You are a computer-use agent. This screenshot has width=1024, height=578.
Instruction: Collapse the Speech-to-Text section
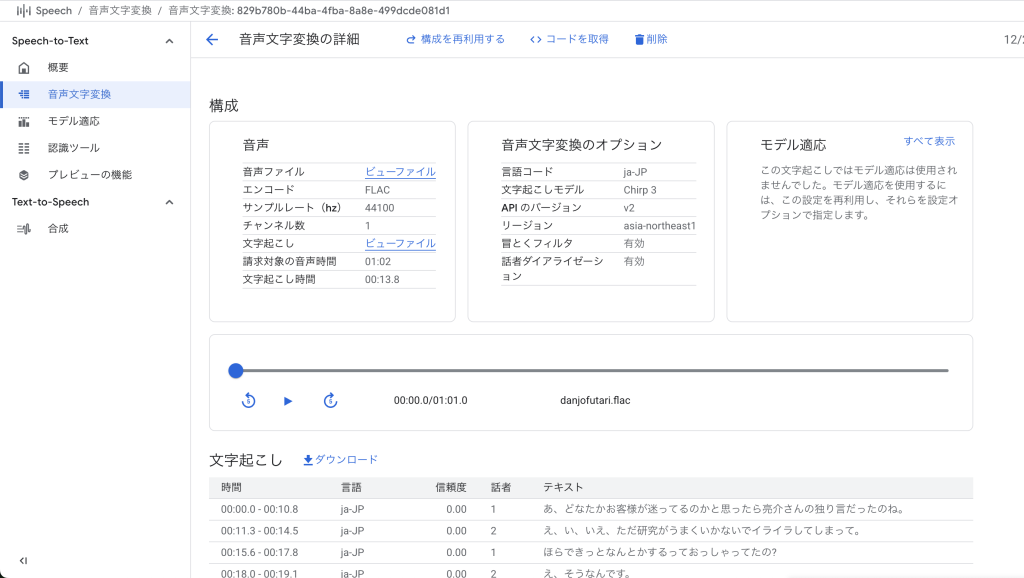tap(169, 41)
